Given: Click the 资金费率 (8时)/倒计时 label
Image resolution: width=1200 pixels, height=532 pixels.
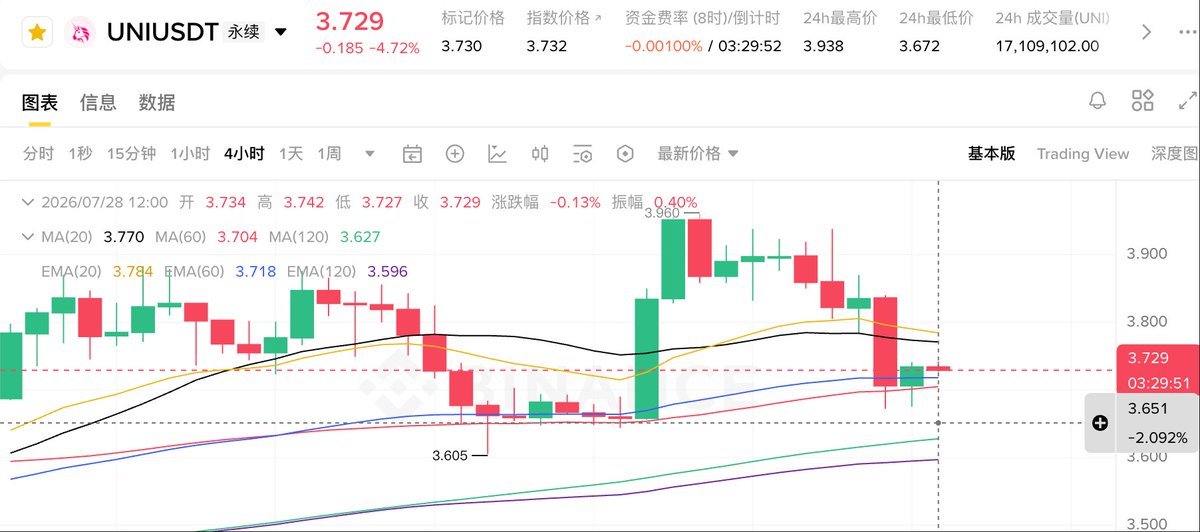Looking at the screenshot, I should (x=702, y=18).
